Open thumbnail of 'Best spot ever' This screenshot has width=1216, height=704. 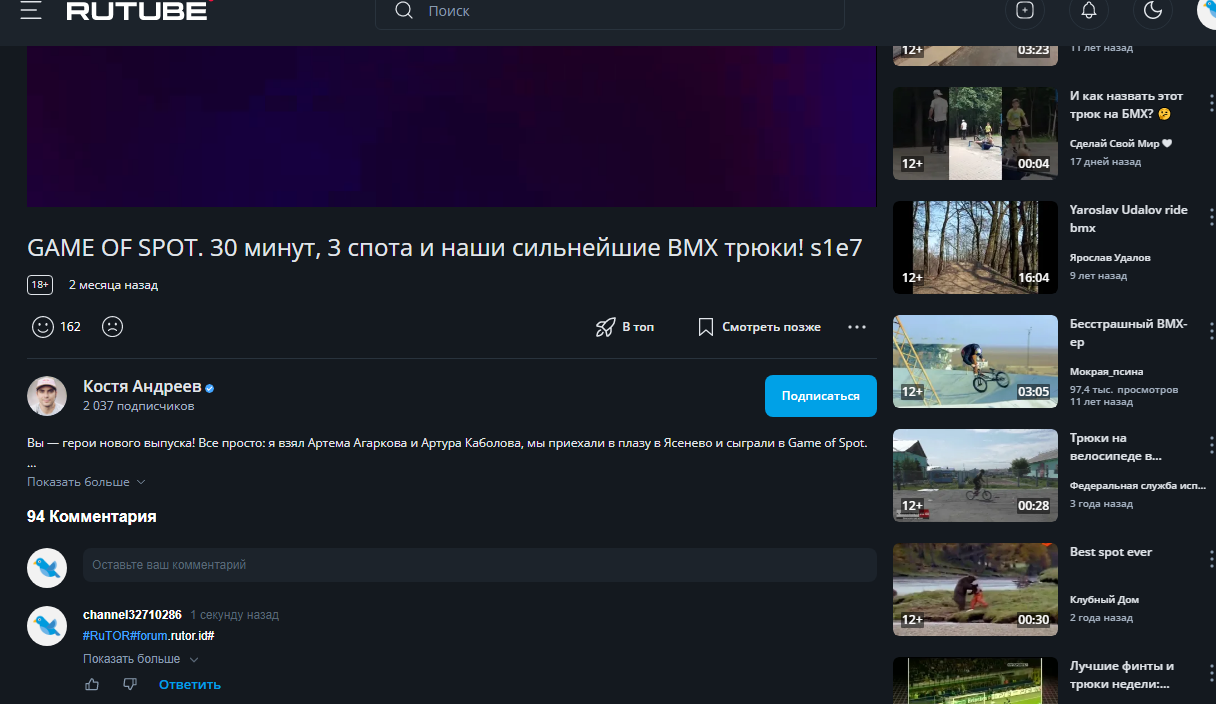coord(975,589)
